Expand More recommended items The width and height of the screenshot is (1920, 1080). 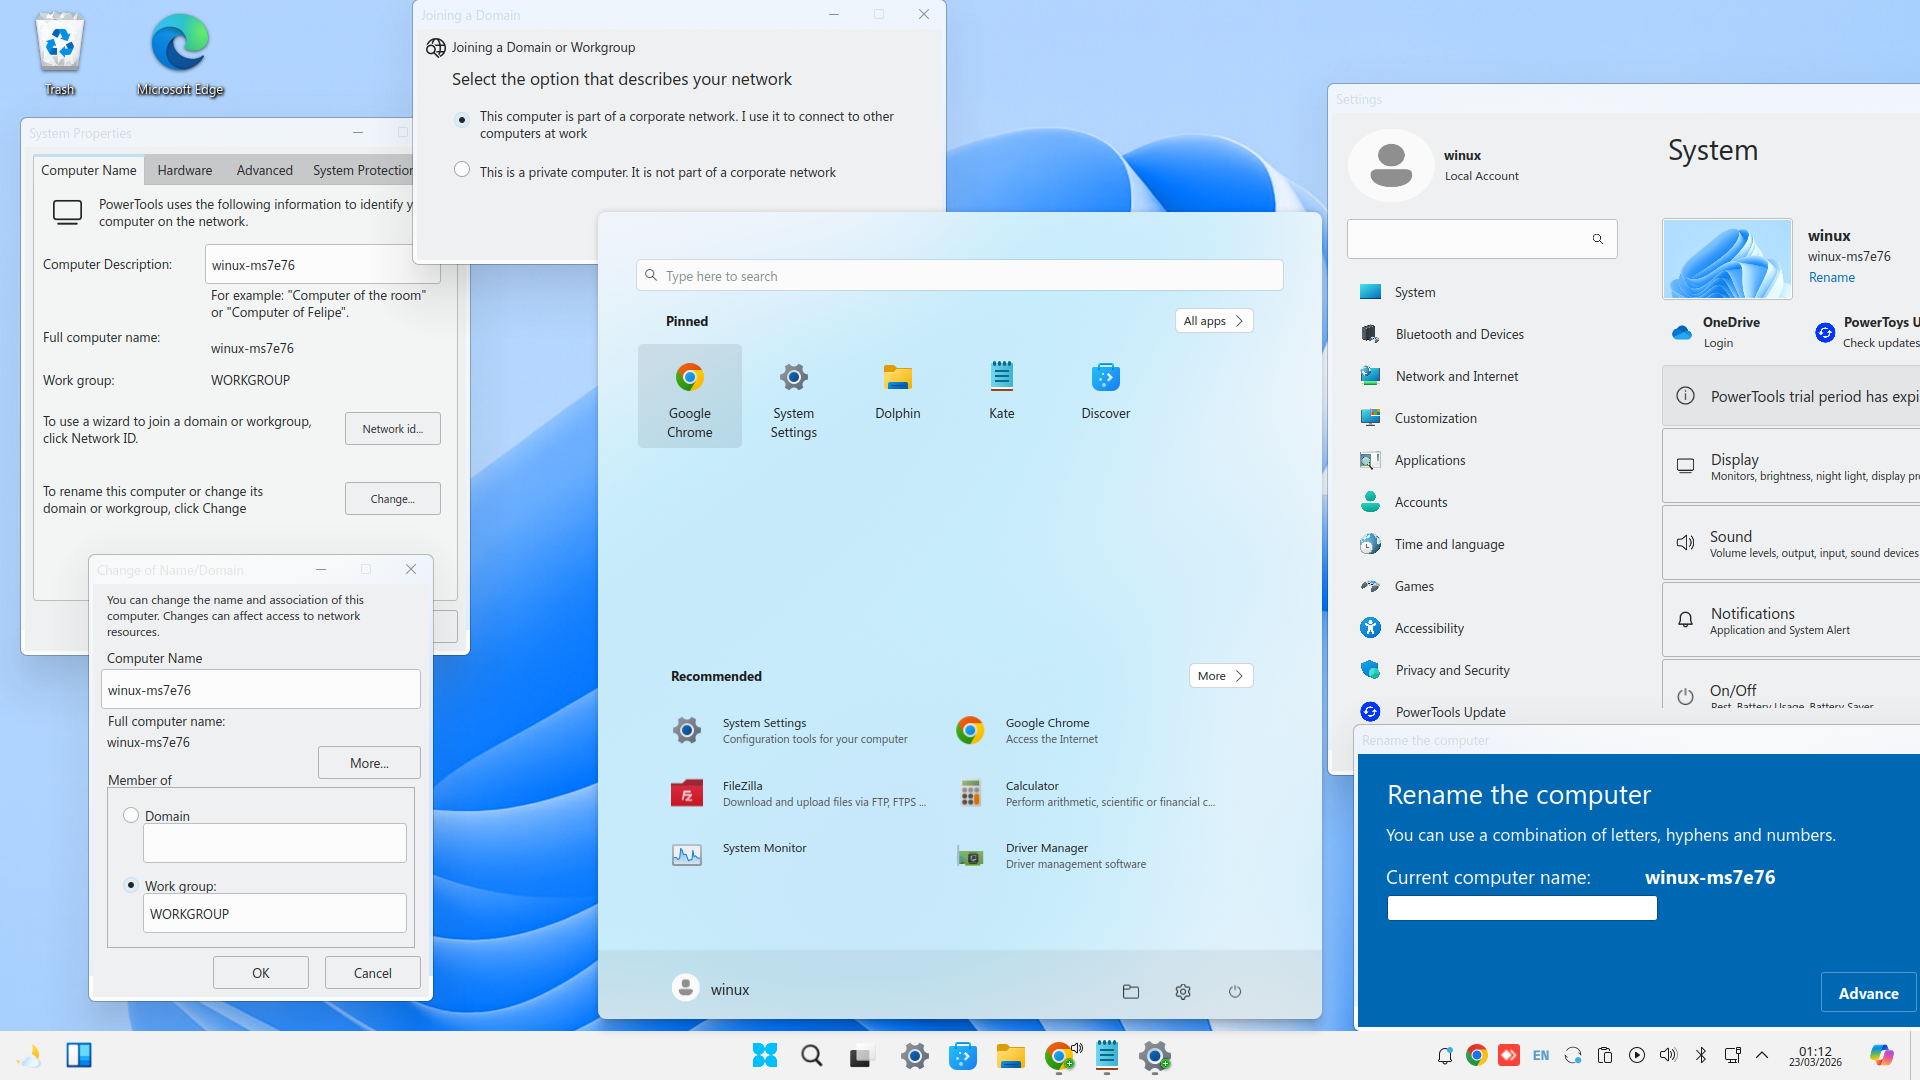[x=1220, y=676]
